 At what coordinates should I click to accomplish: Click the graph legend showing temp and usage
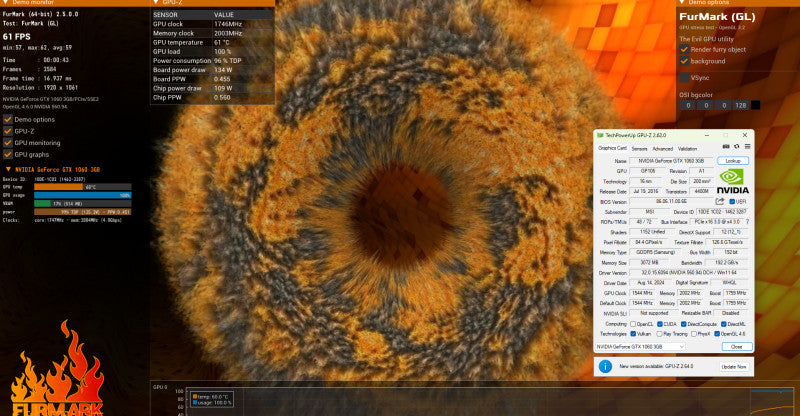pos(212,400)
